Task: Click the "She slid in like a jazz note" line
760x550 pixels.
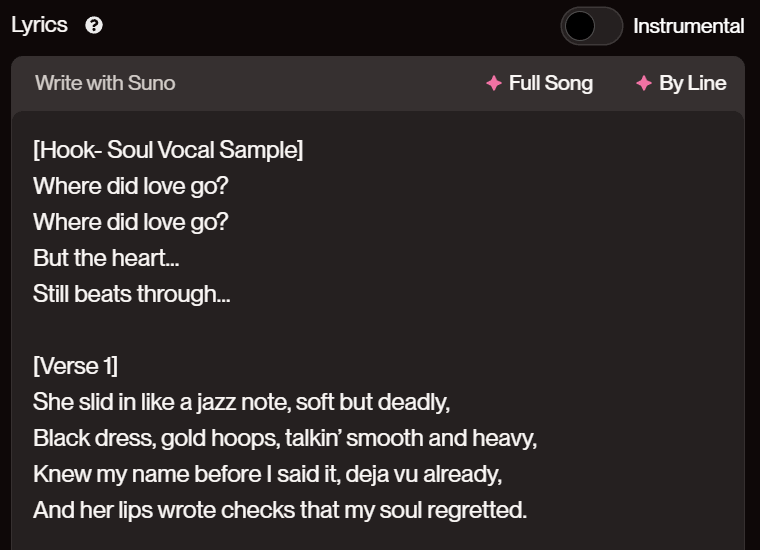Action: 241,402
